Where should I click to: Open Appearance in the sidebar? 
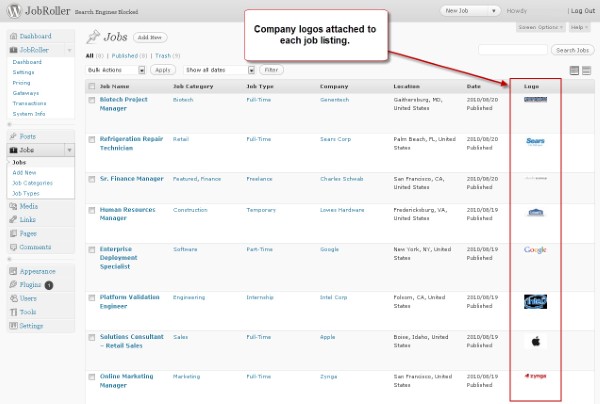click(35, 271)
